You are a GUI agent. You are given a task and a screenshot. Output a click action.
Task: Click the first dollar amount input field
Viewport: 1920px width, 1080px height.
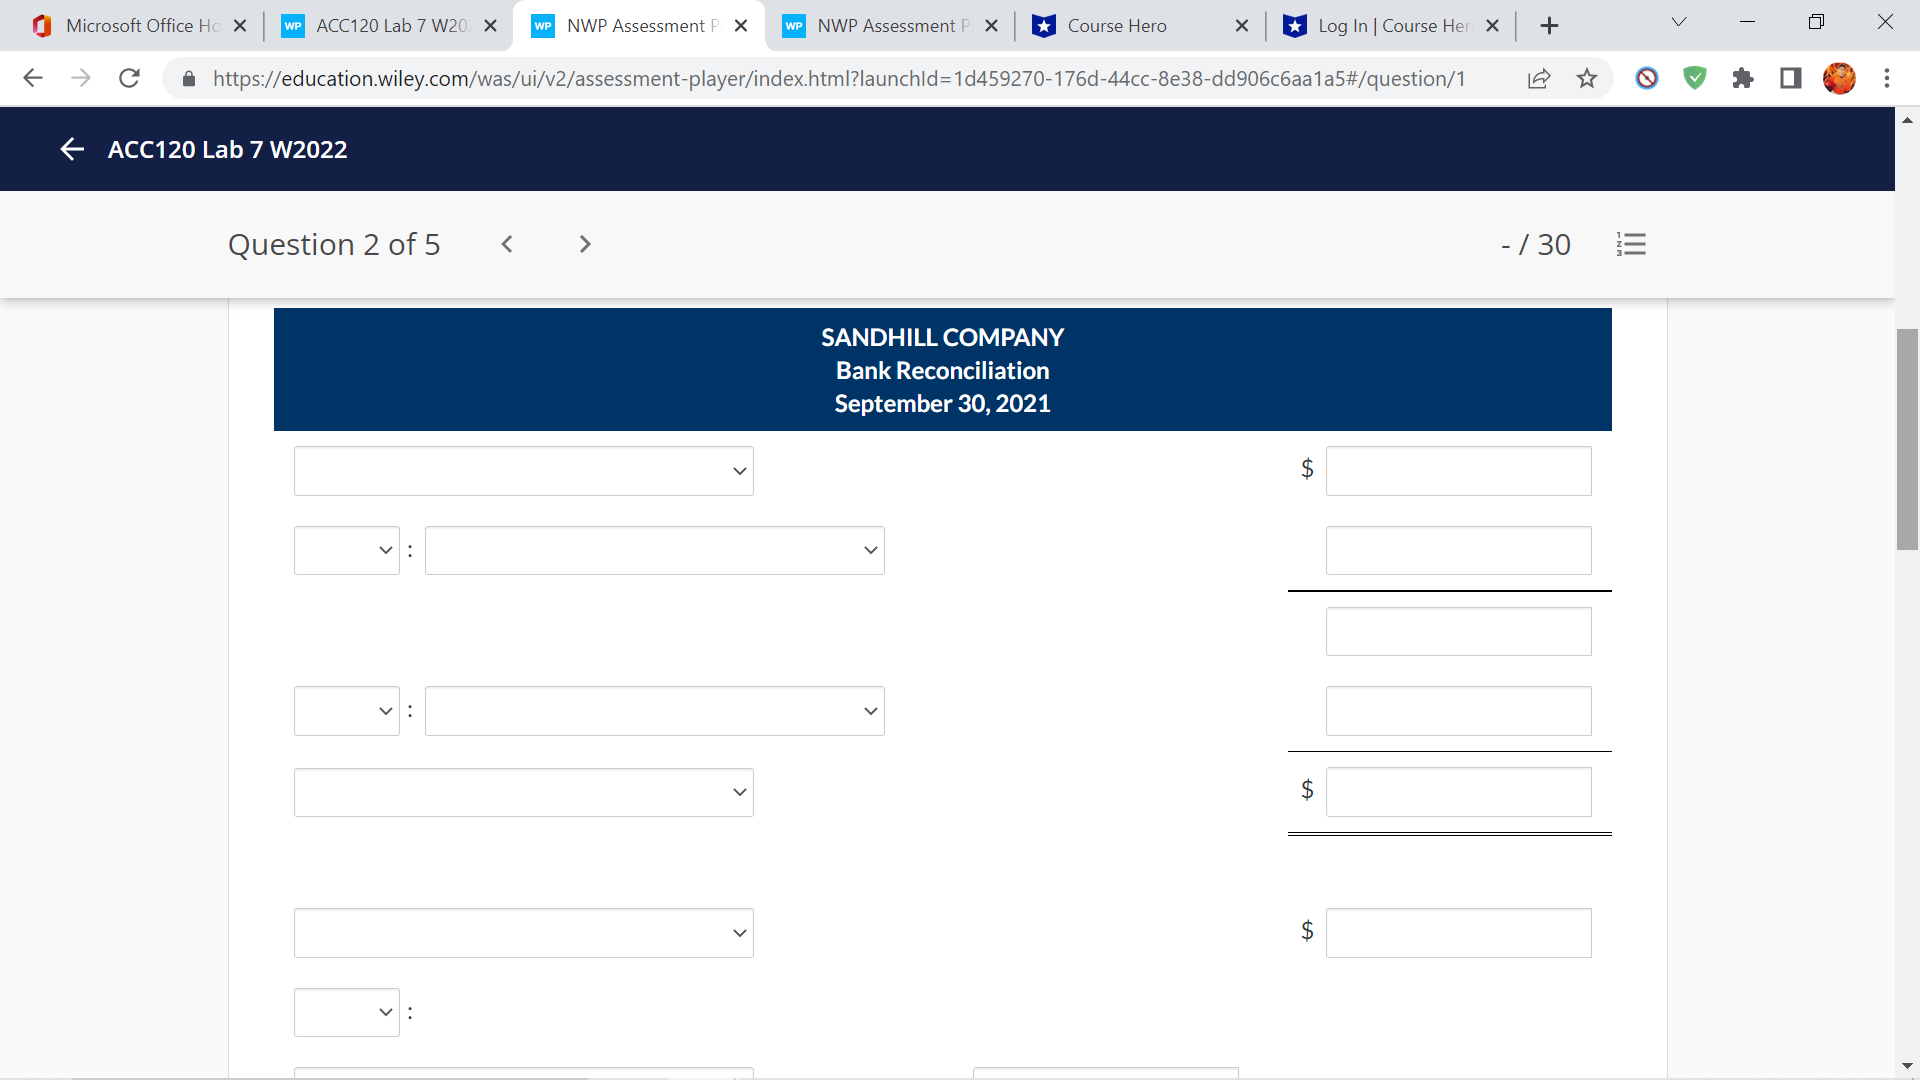coord(1458,470)
